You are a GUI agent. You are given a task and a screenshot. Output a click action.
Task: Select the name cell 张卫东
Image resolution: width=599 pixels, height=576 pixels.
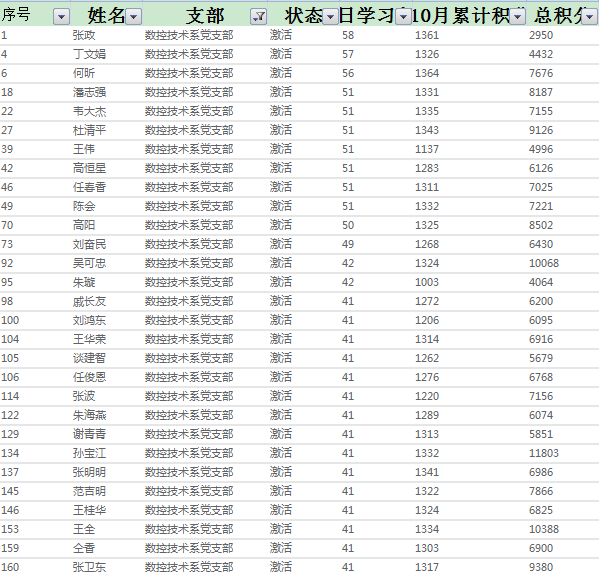click(89, 567)
